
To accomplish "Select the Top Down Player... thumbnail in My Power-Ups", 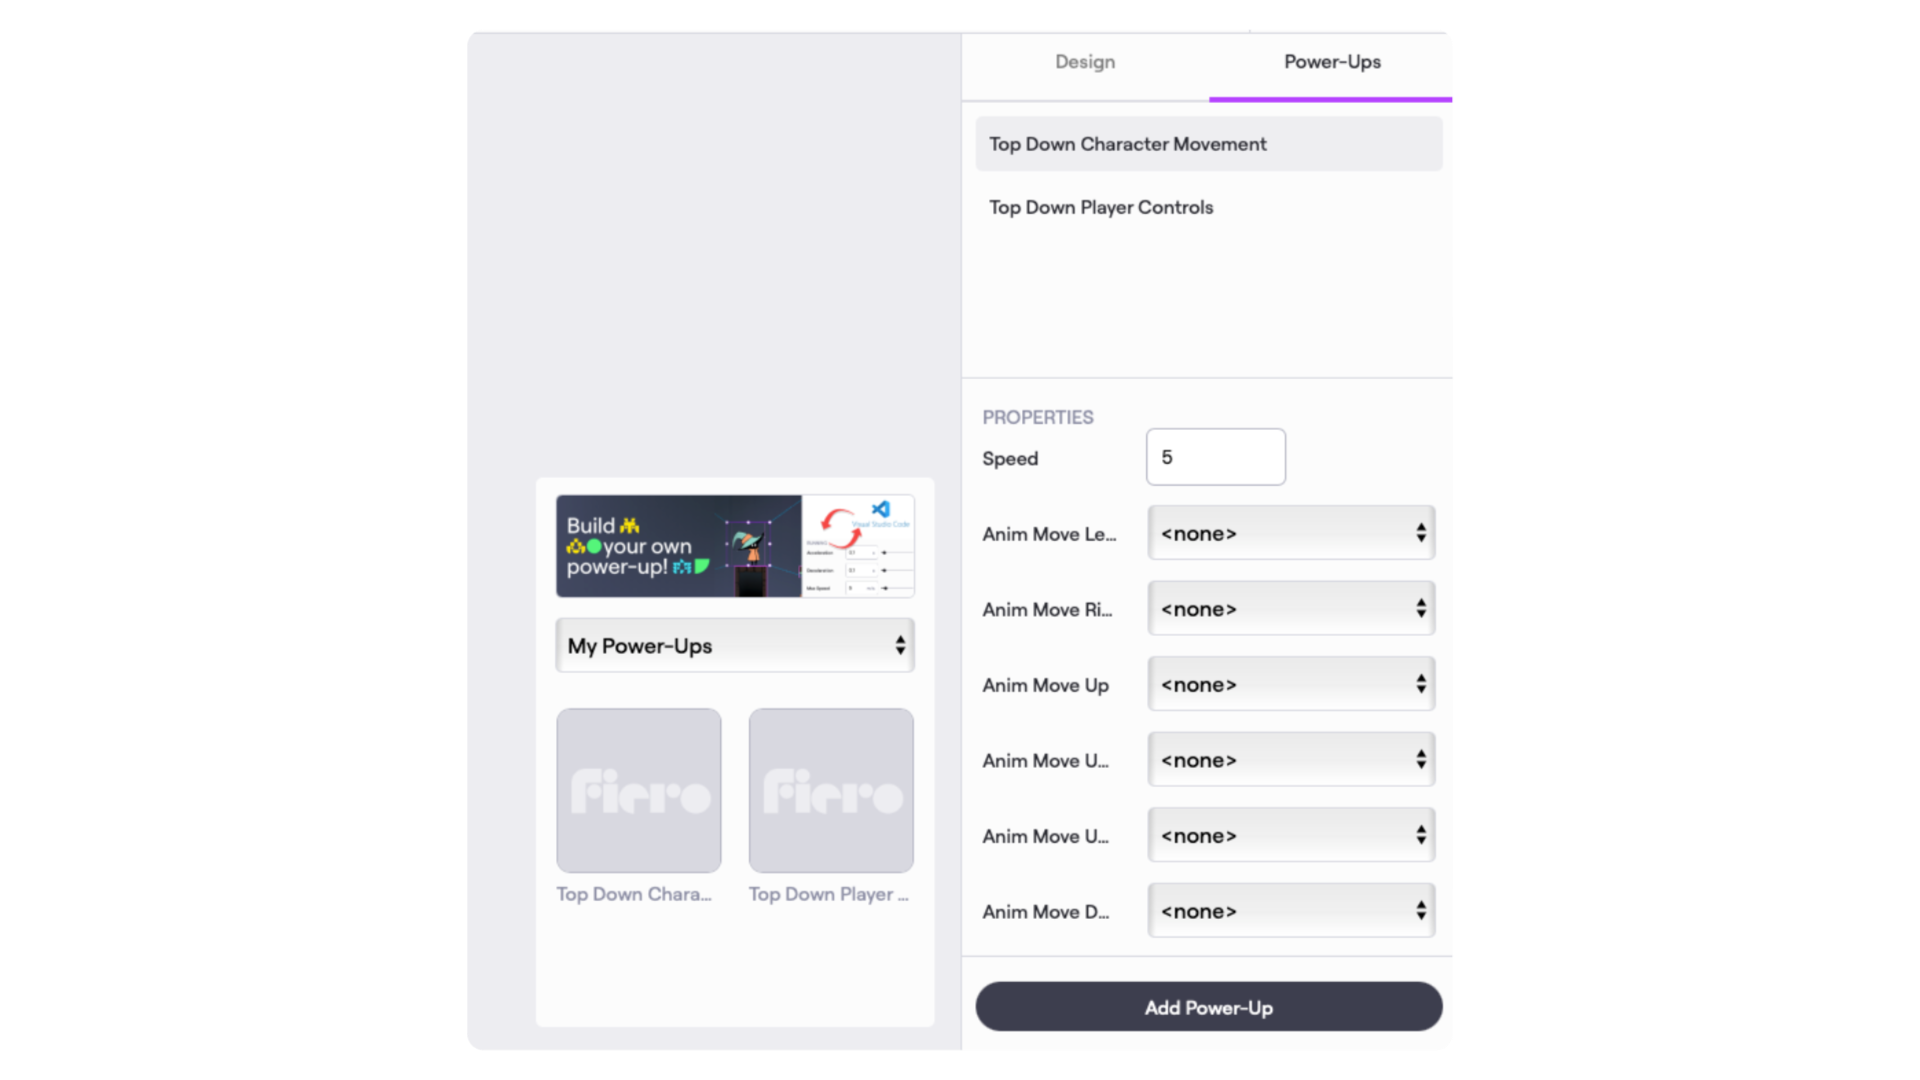I will (831, 790).
